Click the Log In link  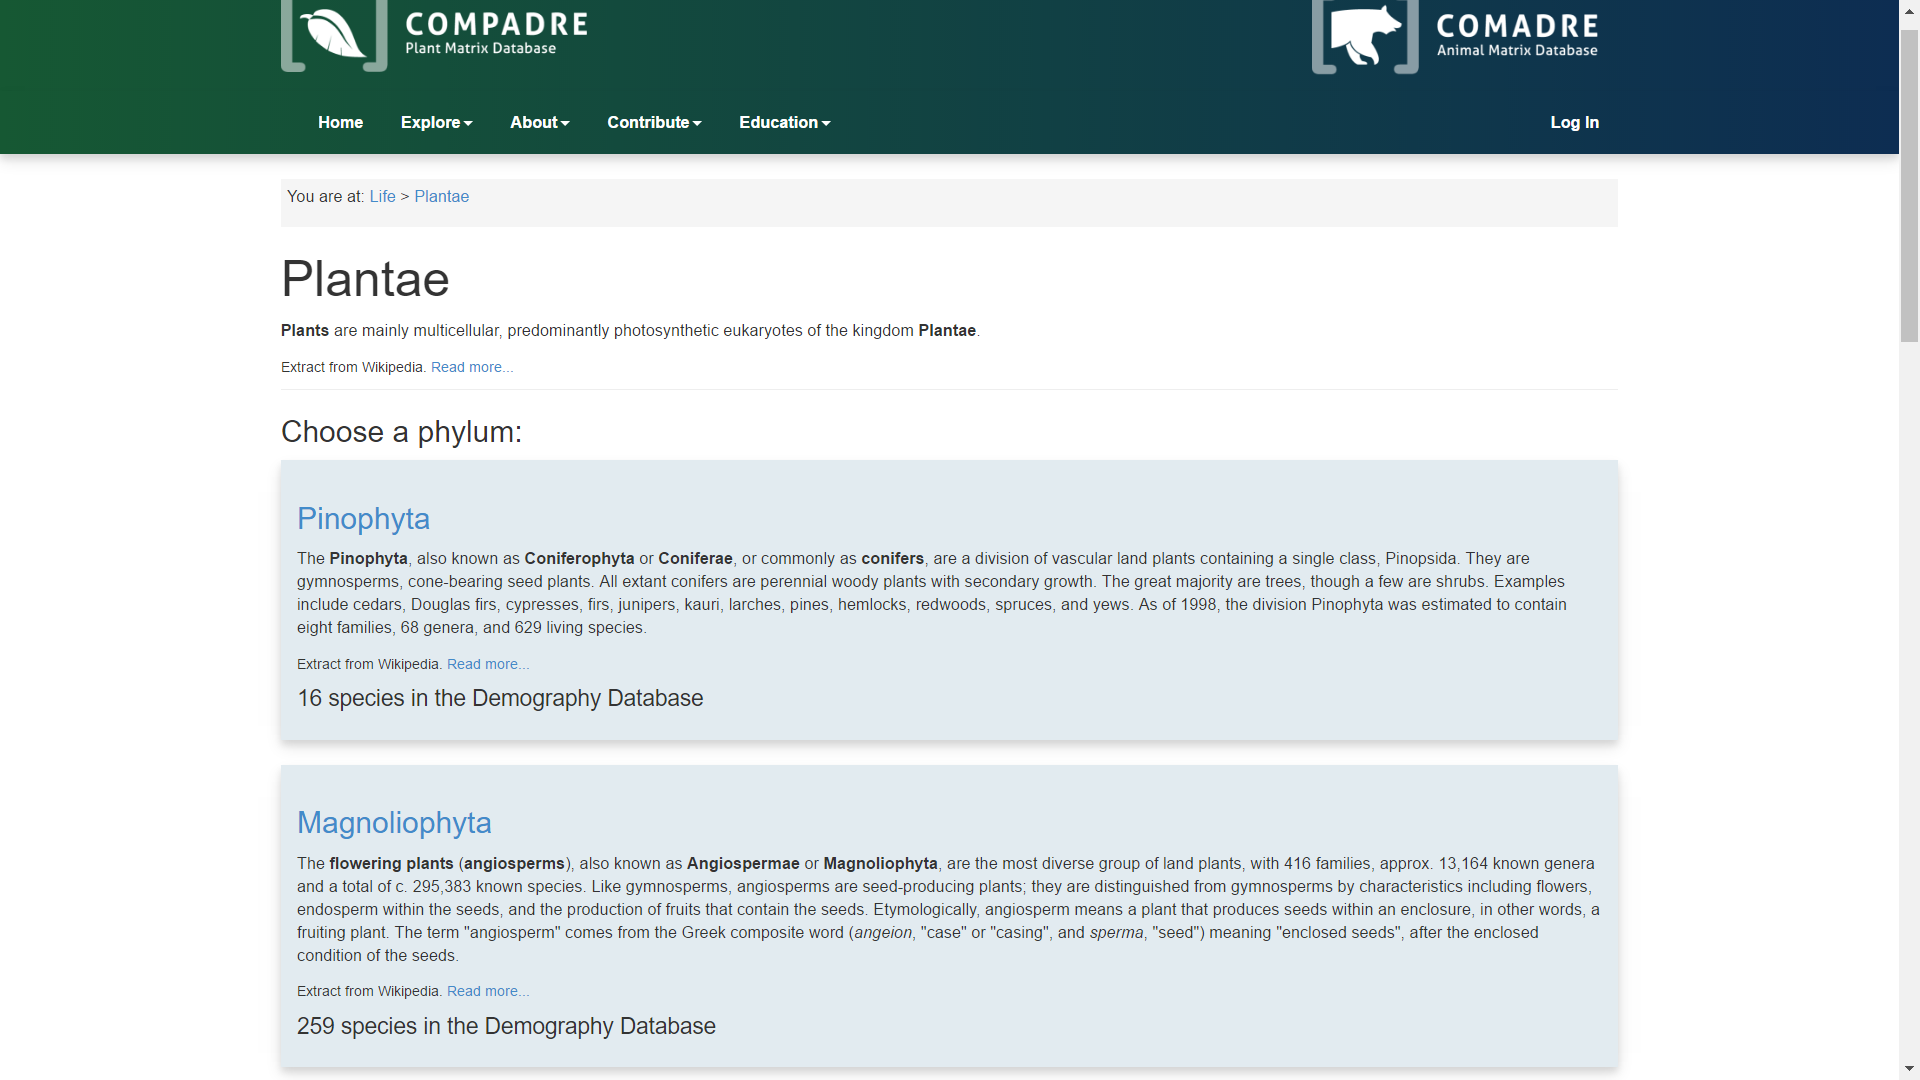click(x=1574, y=122)
